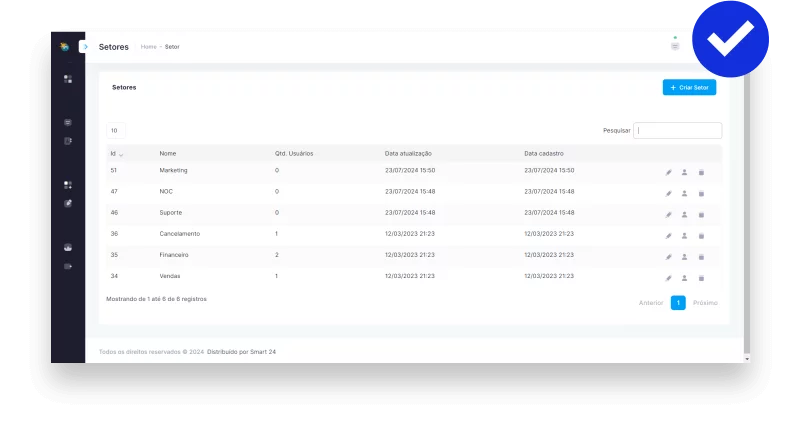Expand the sidebar with arrow toggle

click(x=85, y=46)
